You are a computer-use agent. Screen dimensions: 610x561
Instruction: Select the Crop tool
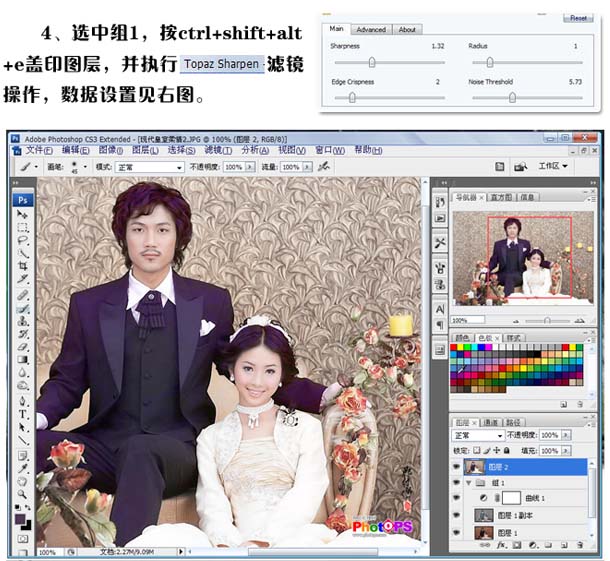tap(22, 266)
